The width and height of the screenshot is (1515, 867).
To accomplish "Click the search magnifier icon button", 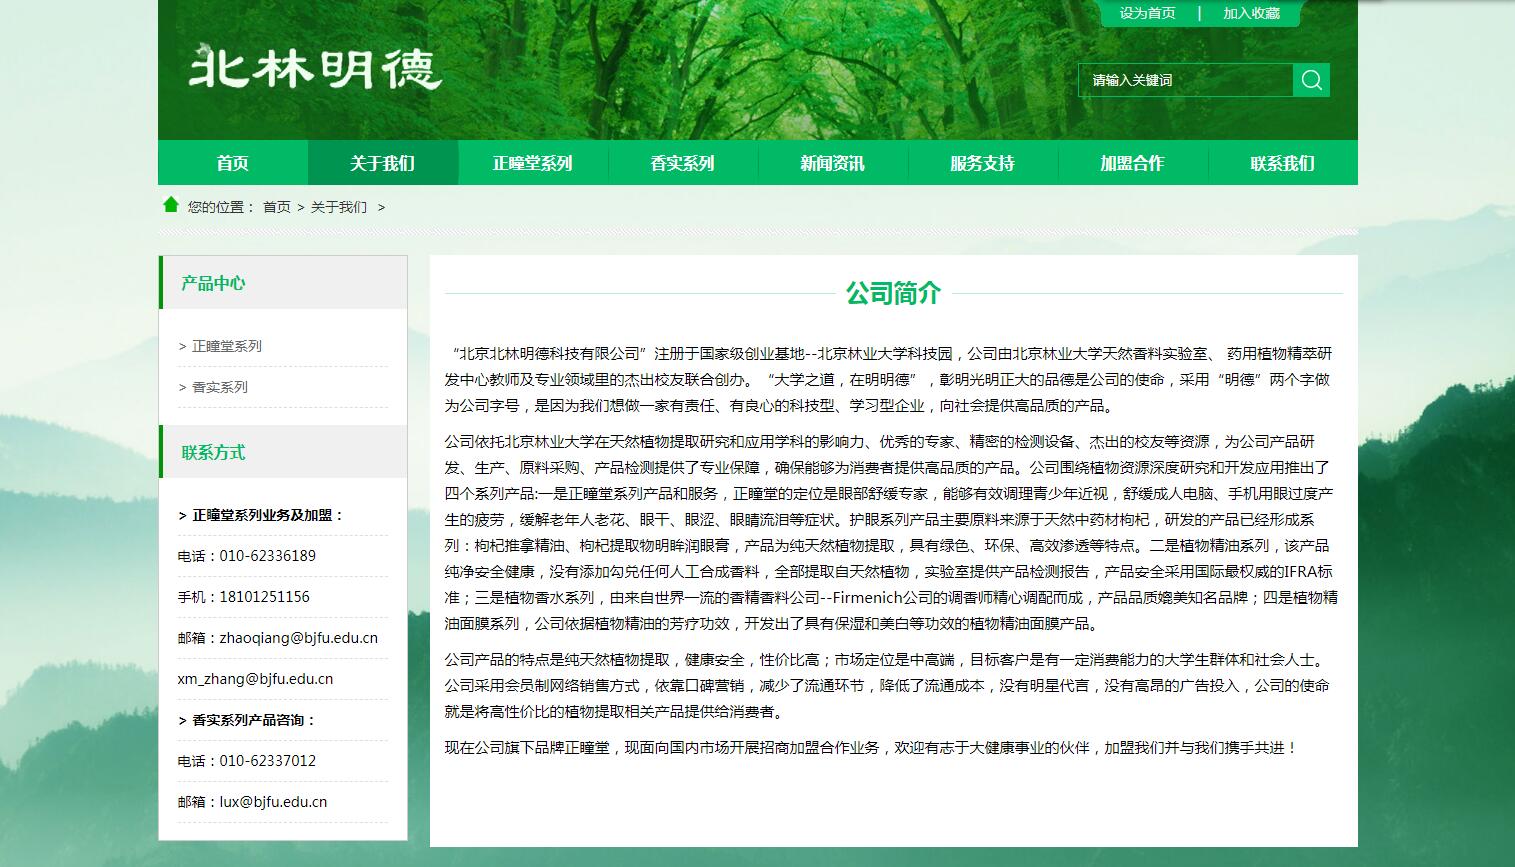I will 1311,80.
